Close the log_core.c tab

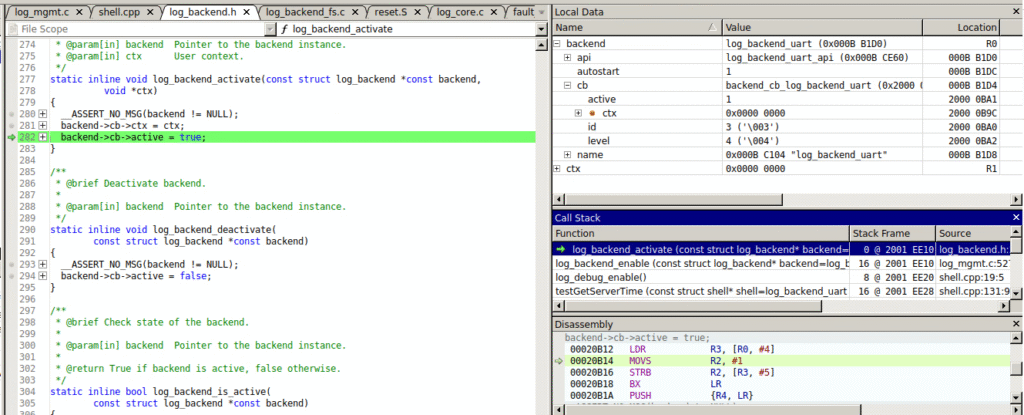click(x=496, y=12)
